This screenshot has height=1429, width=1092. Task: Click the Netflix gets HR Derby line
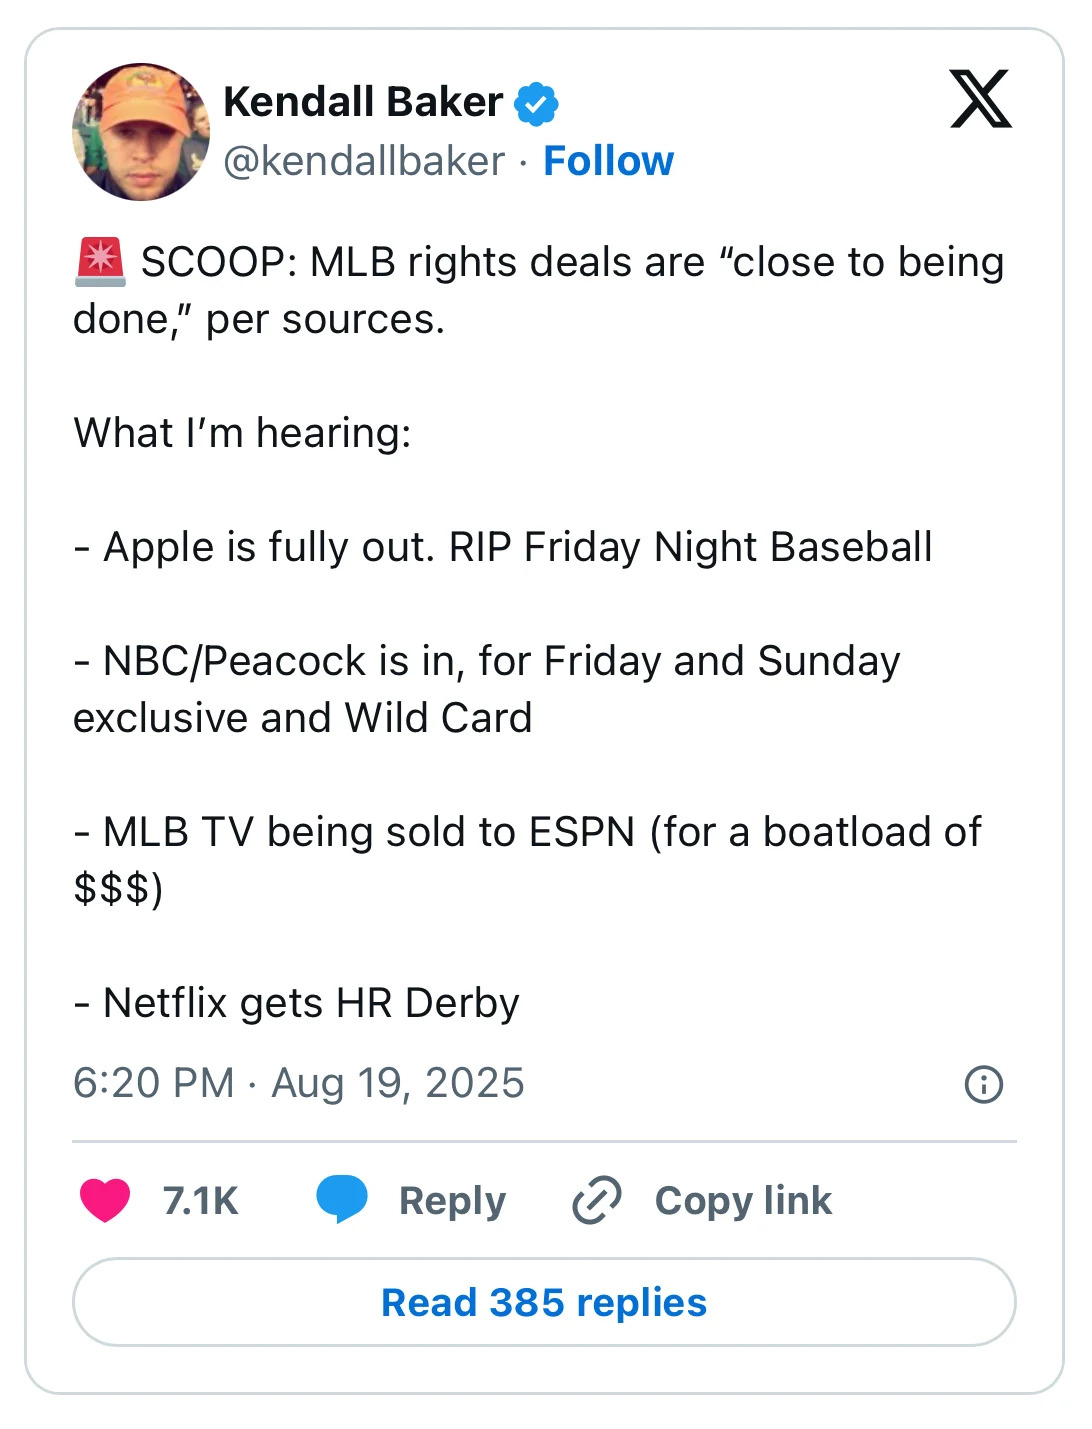pyautogui.click(x=297, y=1003)
